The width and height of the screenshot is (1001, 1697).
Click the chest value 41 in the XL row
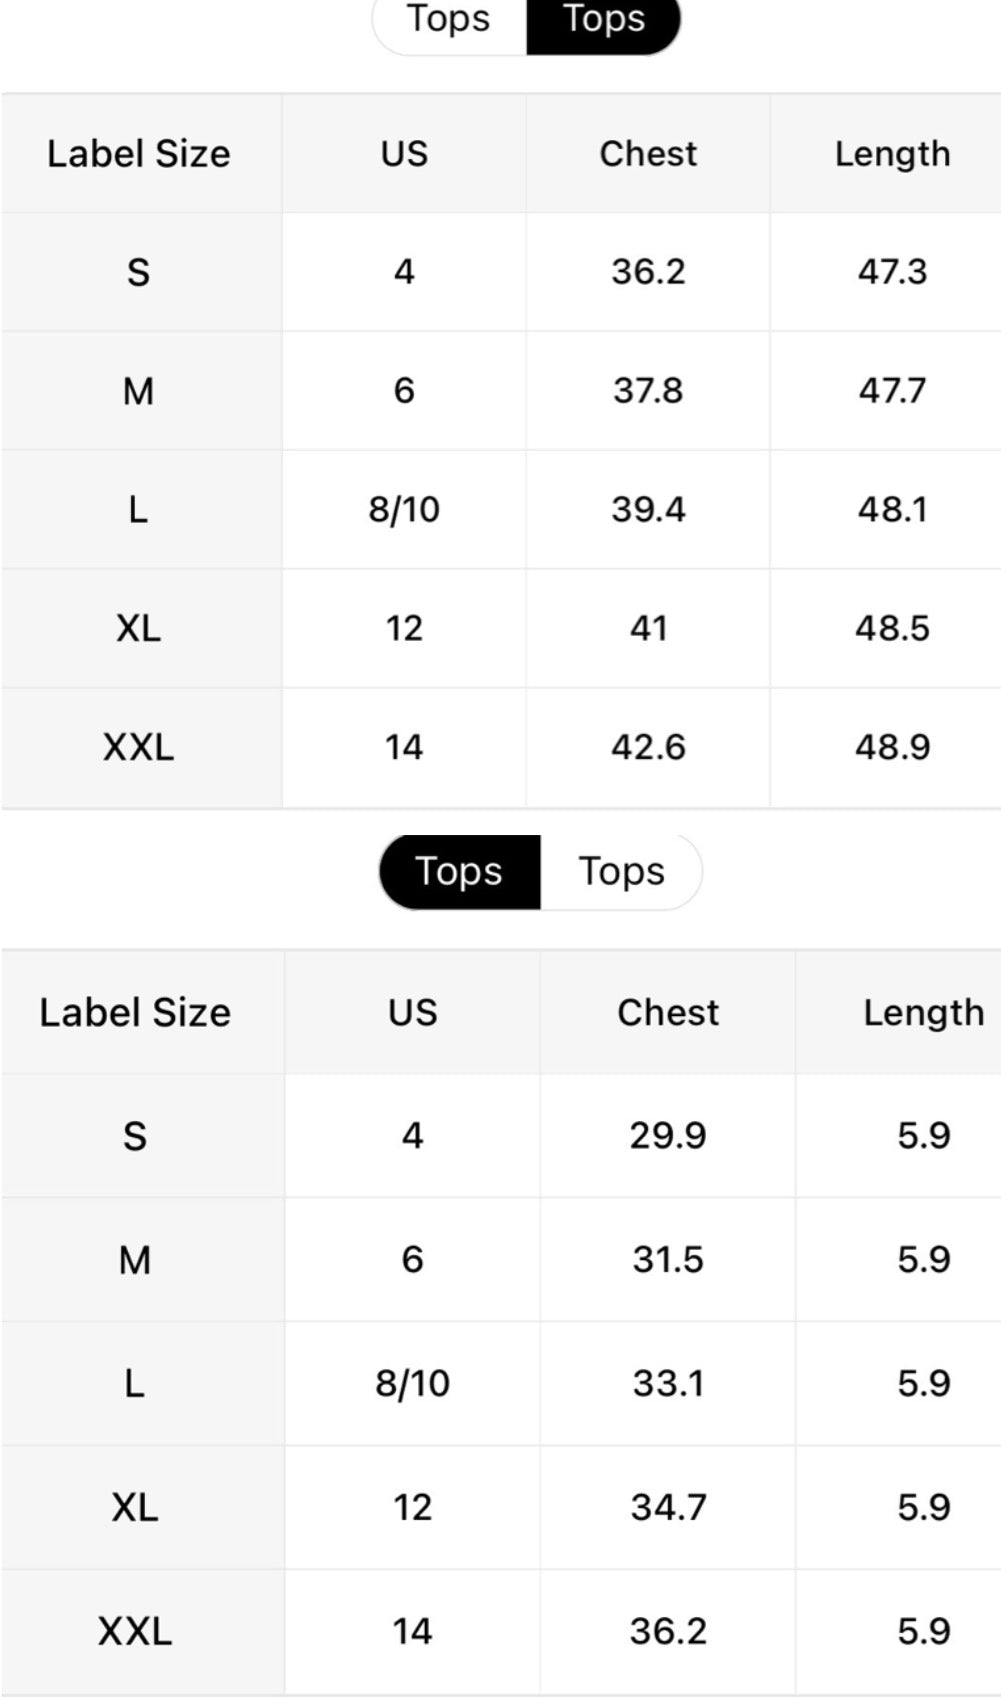tap(648, 629)
